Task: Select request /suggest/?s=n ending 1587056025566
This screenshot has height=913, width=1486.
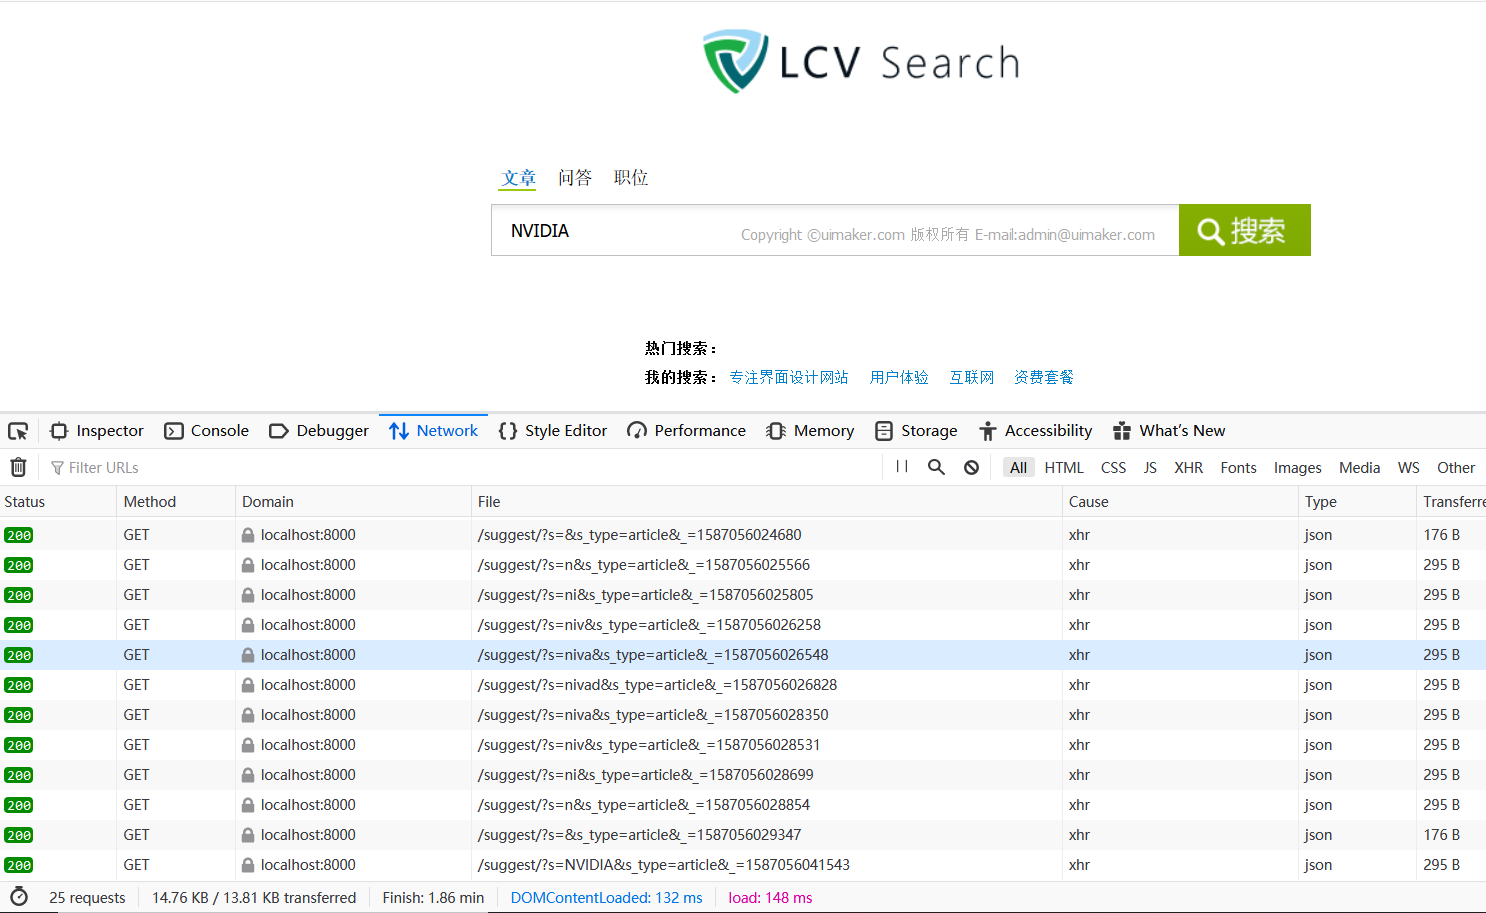Action: tap(743, 565)
